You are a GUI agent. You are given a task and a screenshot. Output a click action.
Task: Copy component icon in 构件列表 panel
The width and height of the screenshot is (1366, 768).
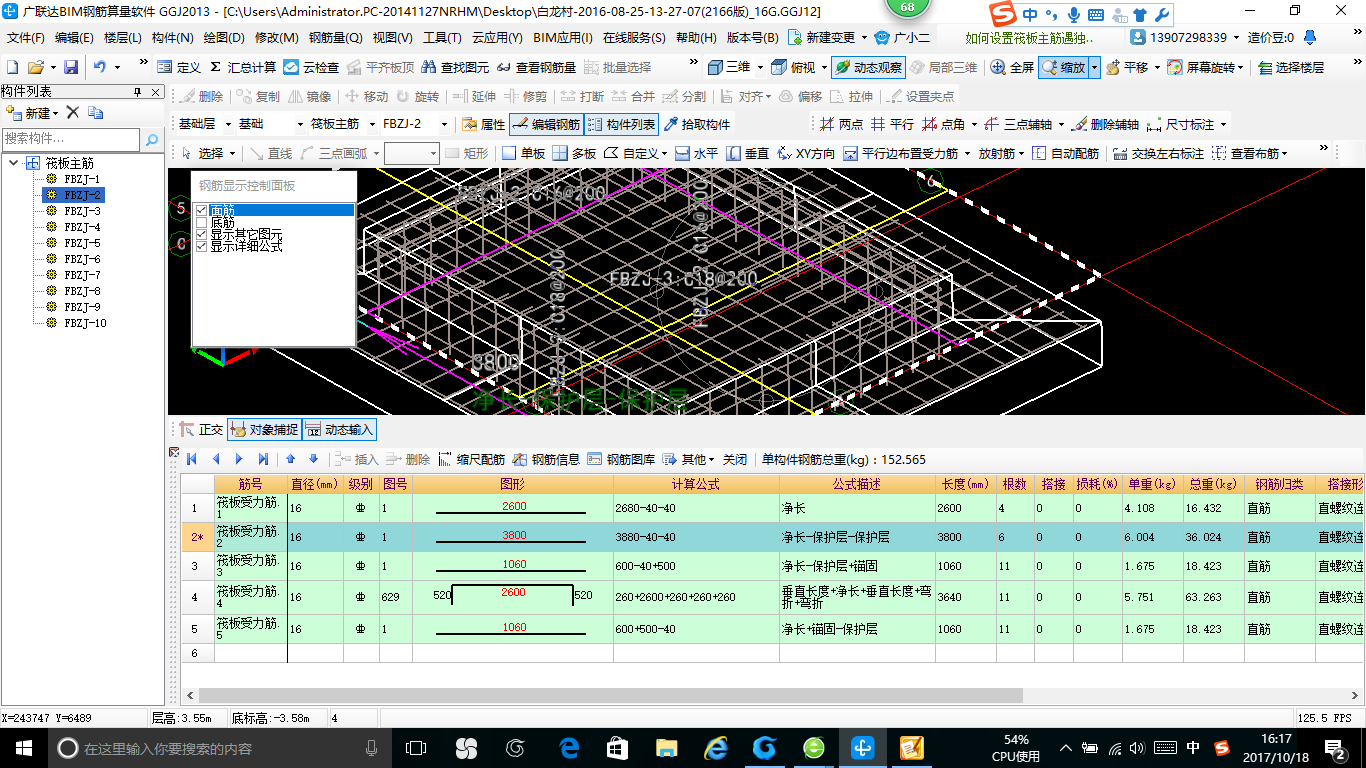(95, 113)
